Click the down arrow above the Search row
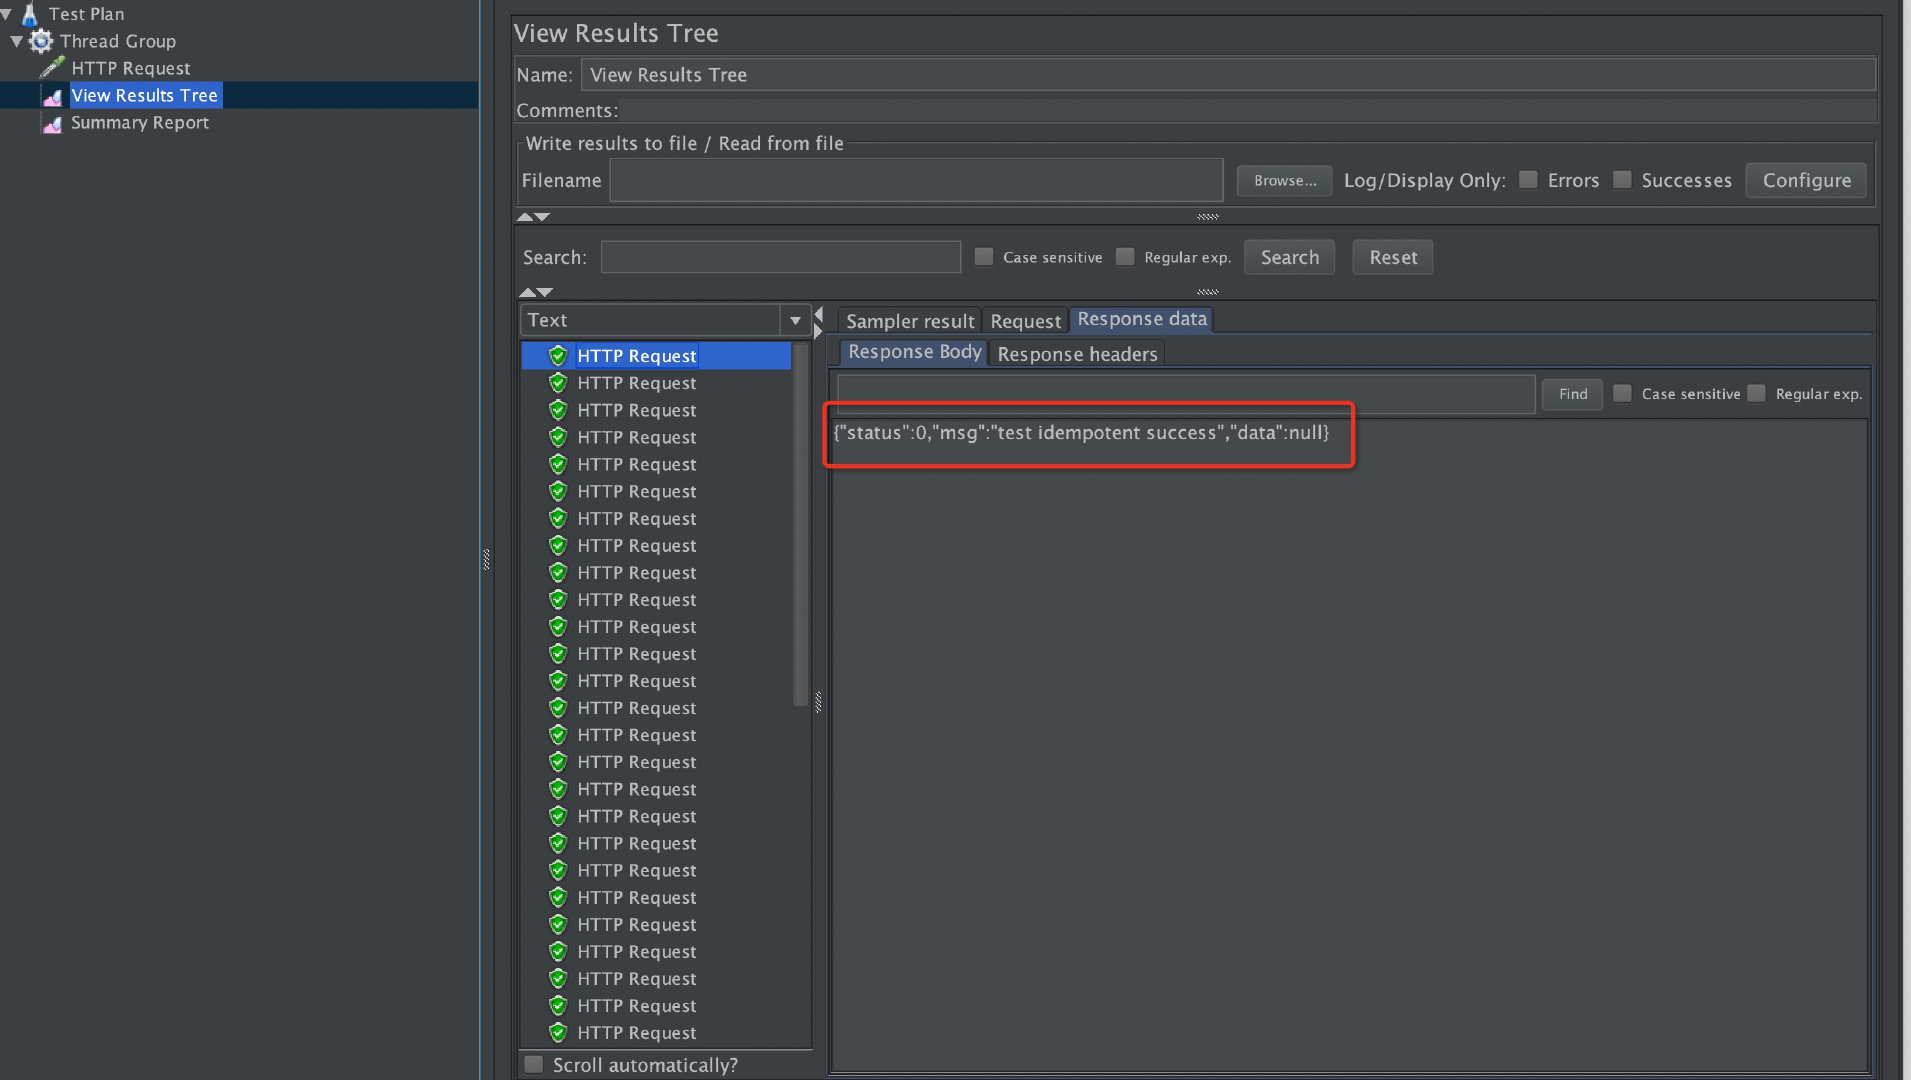The height and width of the screenshot is (1080, 1911). pyautogui.click(x=542, y=217)
